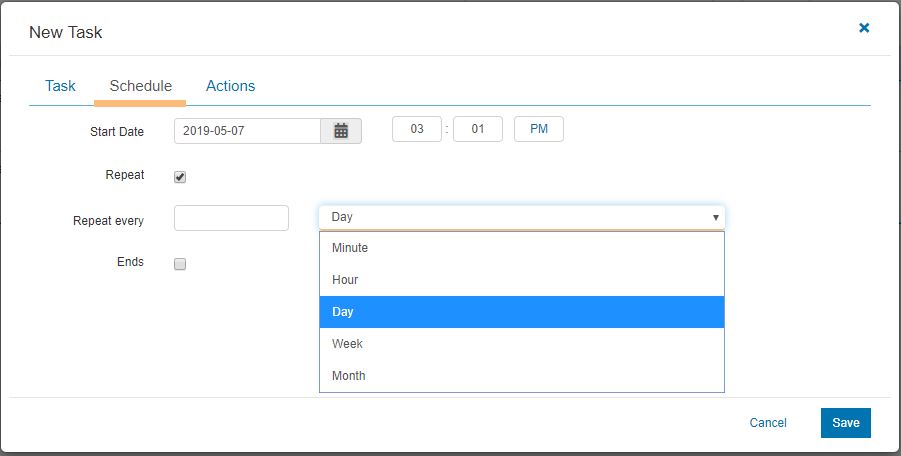Cancel the new task dialog
The image size is (901, 456).
[768, 423]
